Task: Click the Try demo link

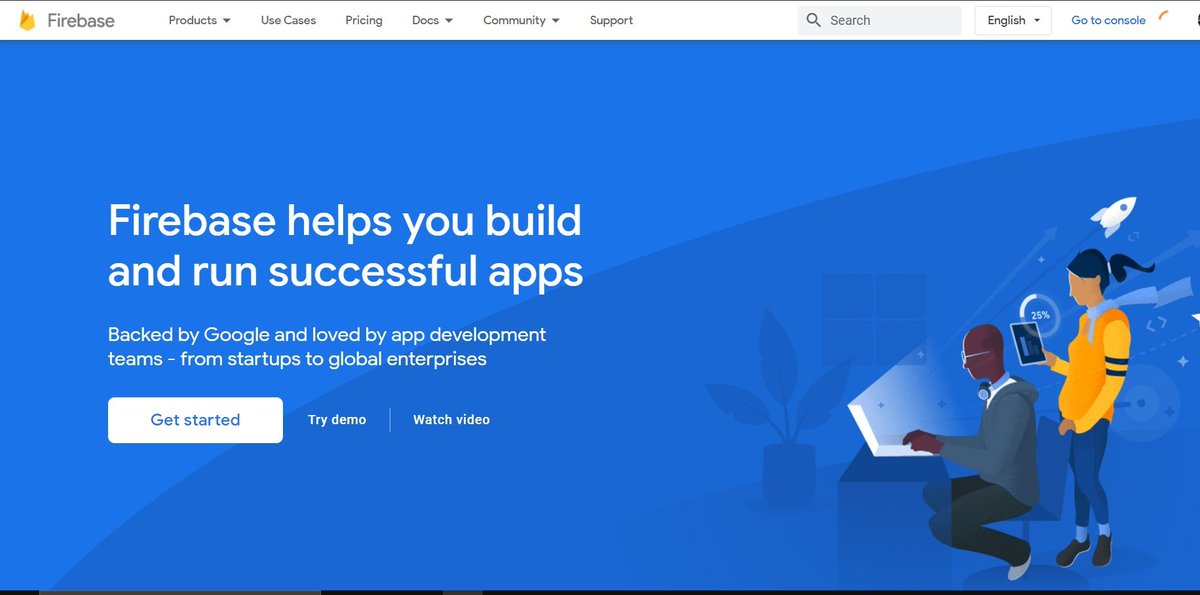Action: [x=337, y=420]
